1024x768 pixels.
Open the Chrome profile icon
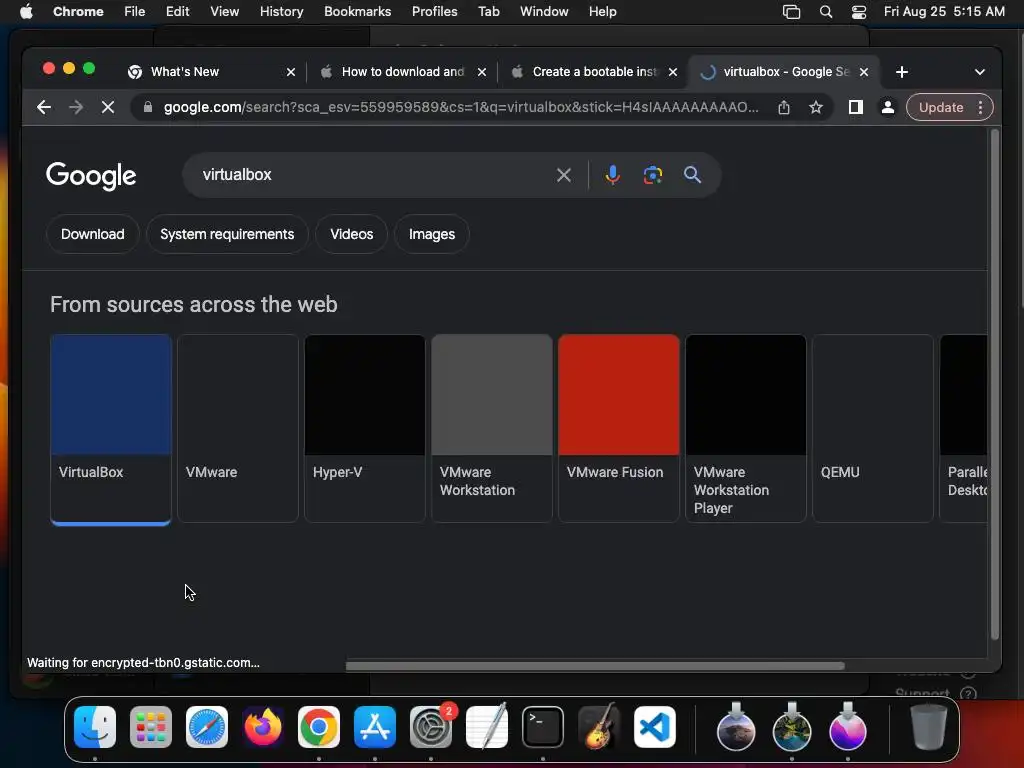[888, 107]
